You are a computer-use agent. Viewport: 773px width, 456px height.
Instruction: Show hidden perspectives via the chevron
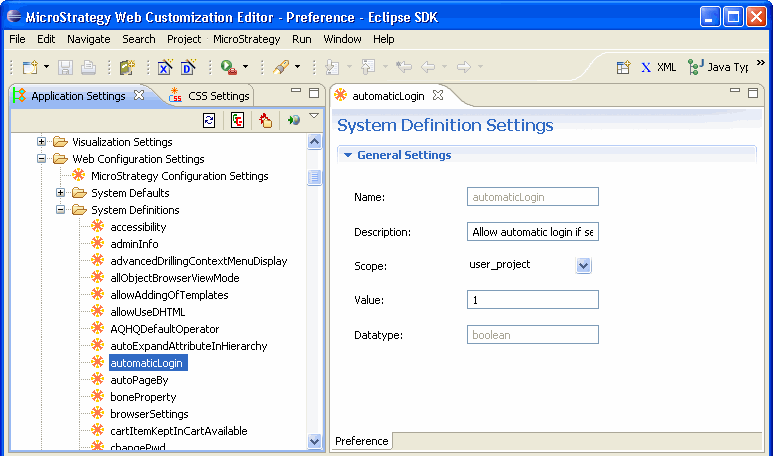[761, 63]
